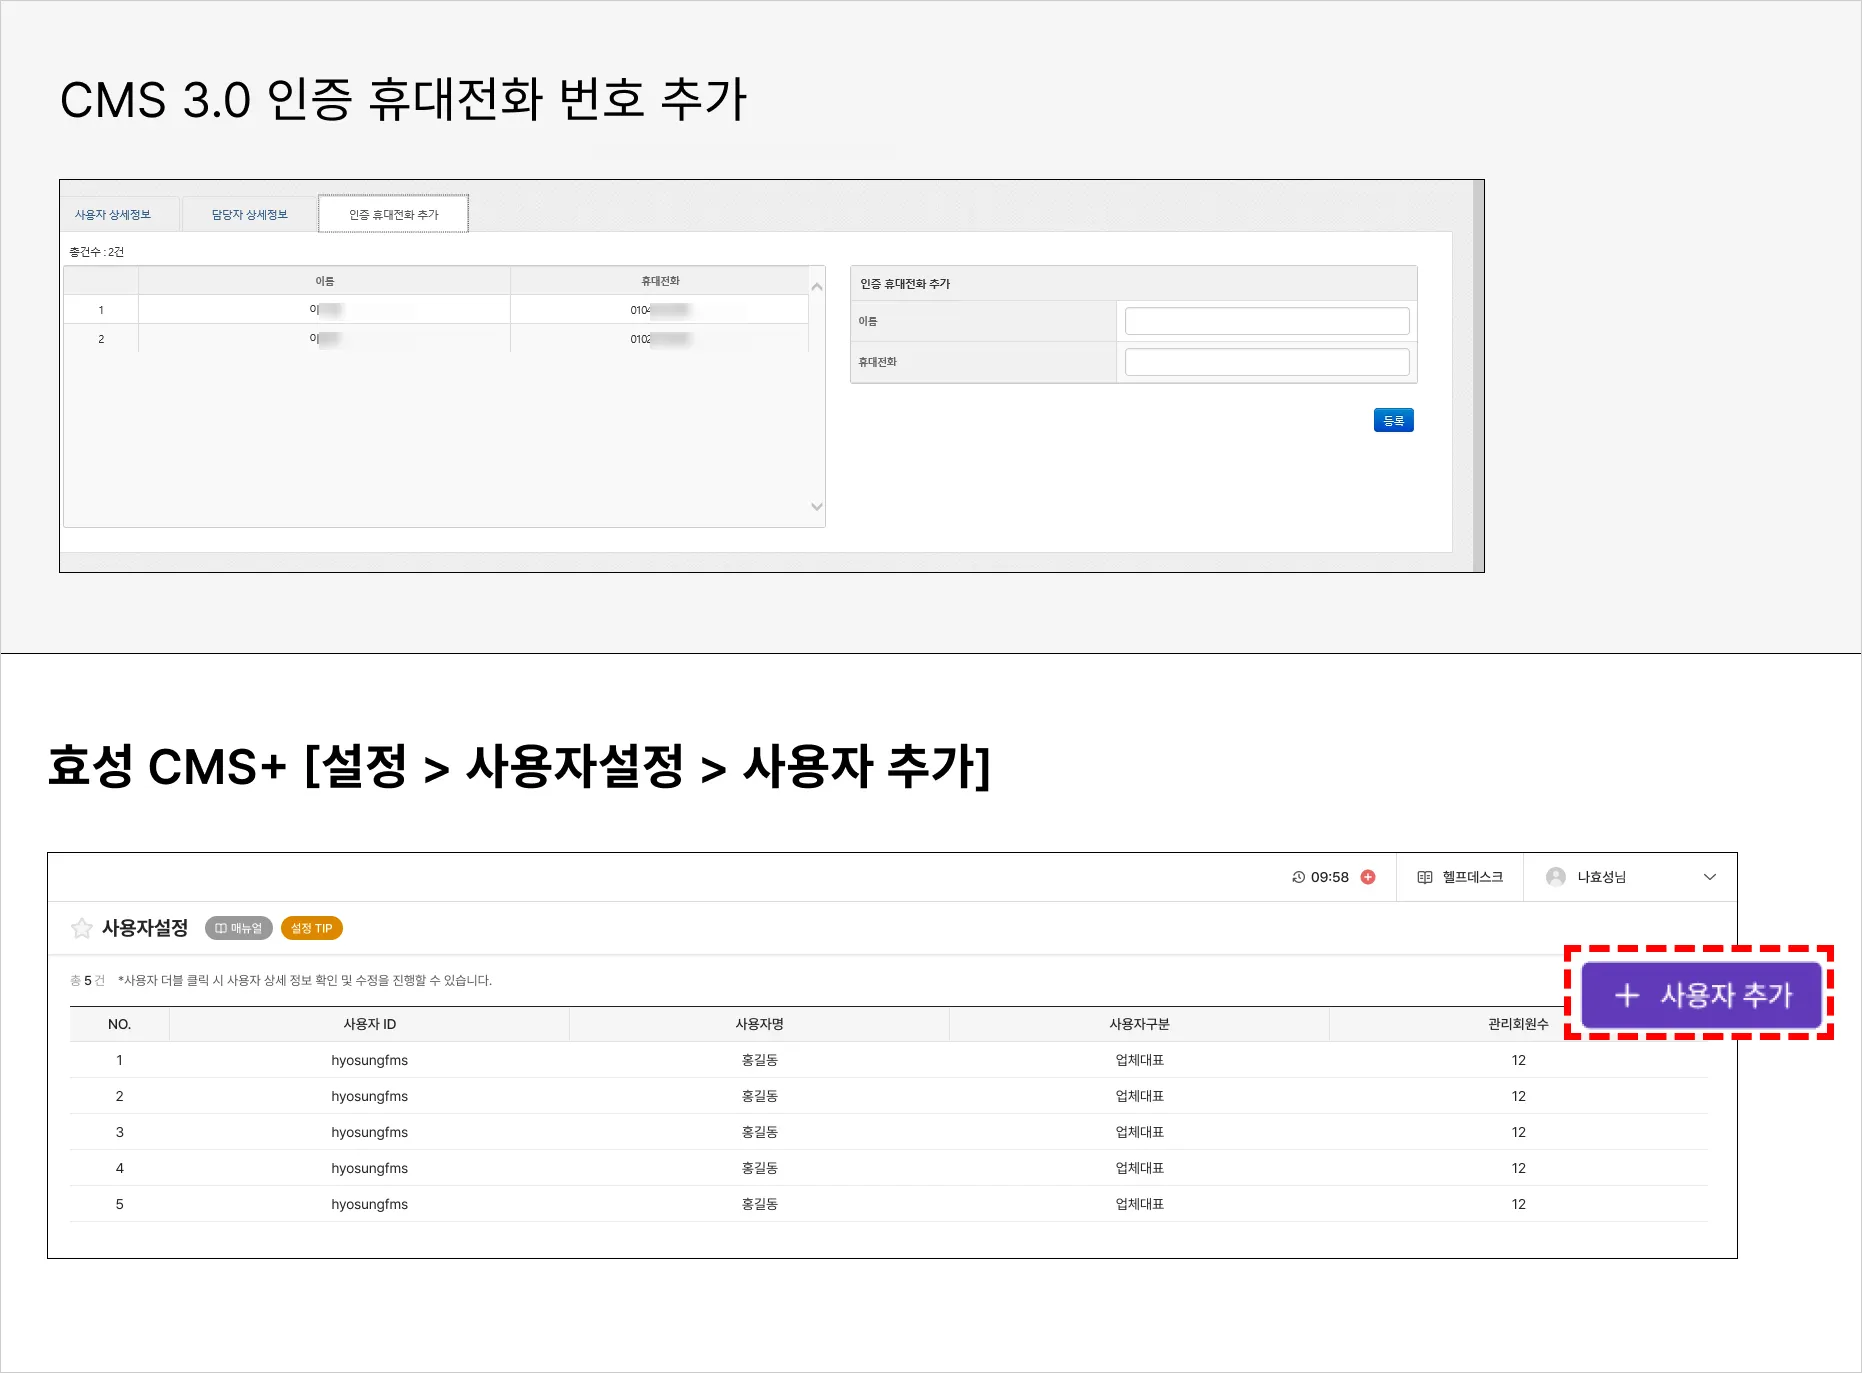Viewport: 1862px width, 1373px height.
Task: Select hyosungfms in user row 2
Action: click(x=370, y=1096)
